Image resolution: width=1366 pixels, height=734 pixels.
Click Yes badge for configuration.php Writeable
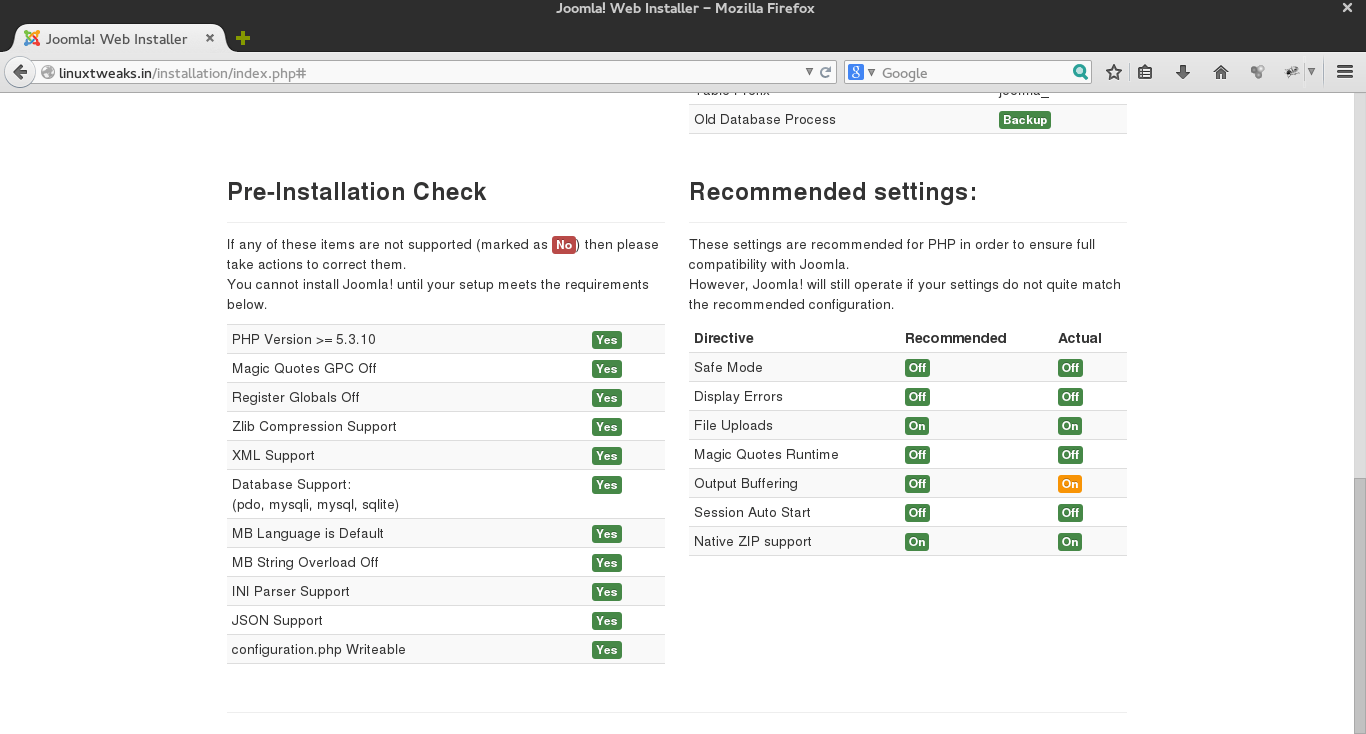(606, 650)
